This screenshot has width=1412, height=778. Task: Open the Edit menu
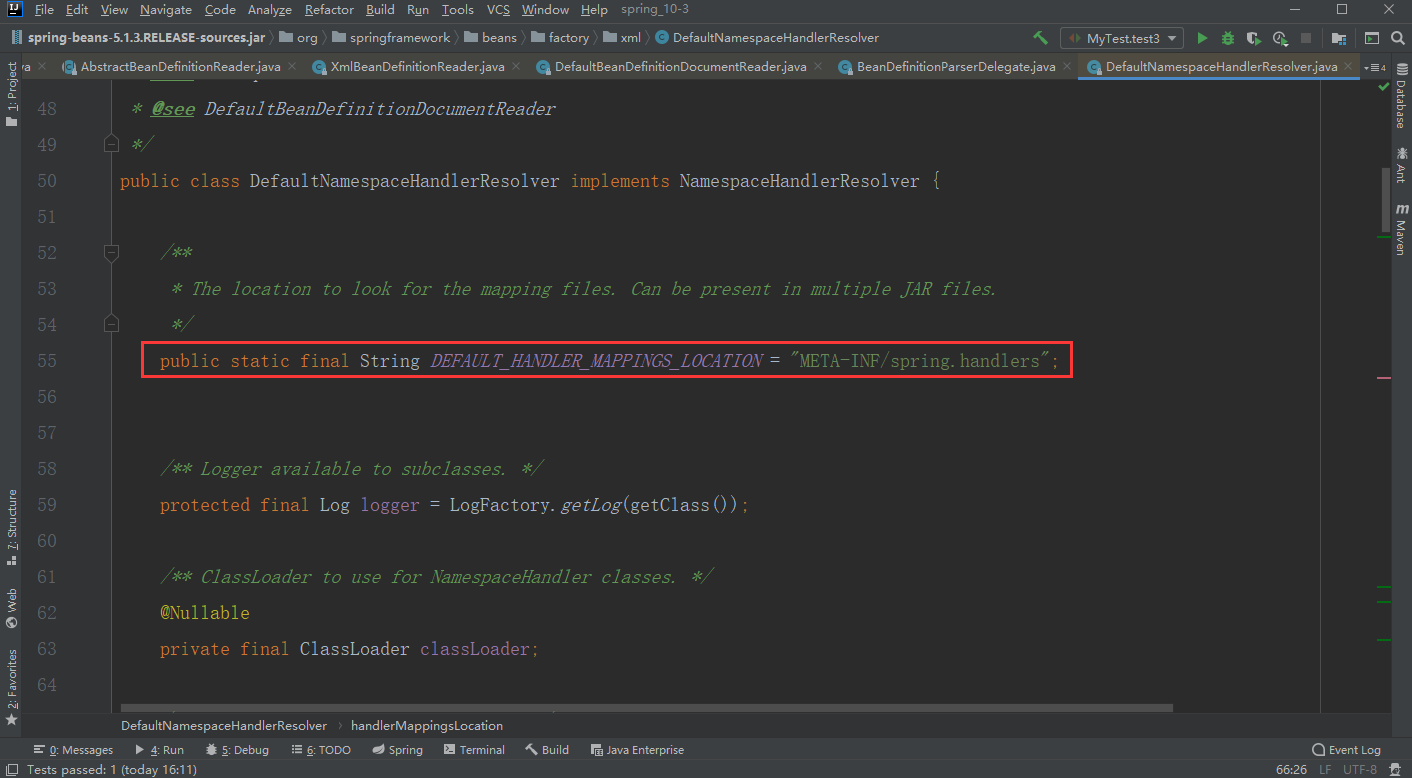(77, 10)
